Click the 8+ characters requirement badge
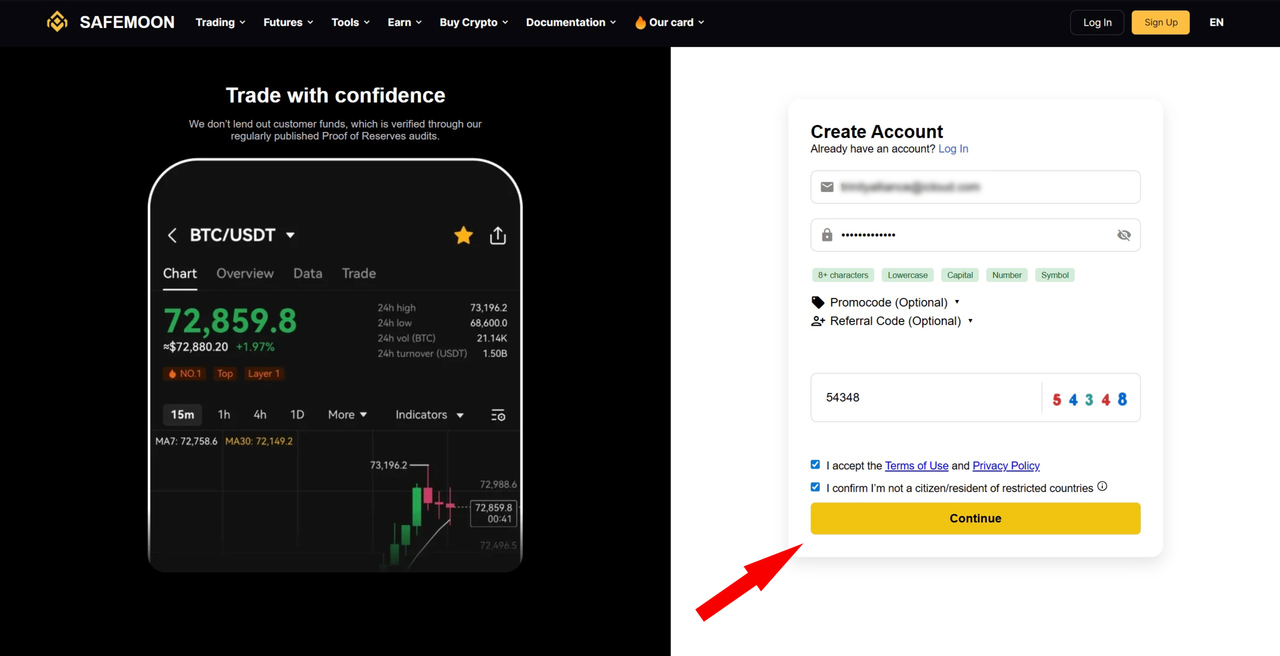Screen dimensions: 1280x656 pyautogui.click(x=843, y=275)
